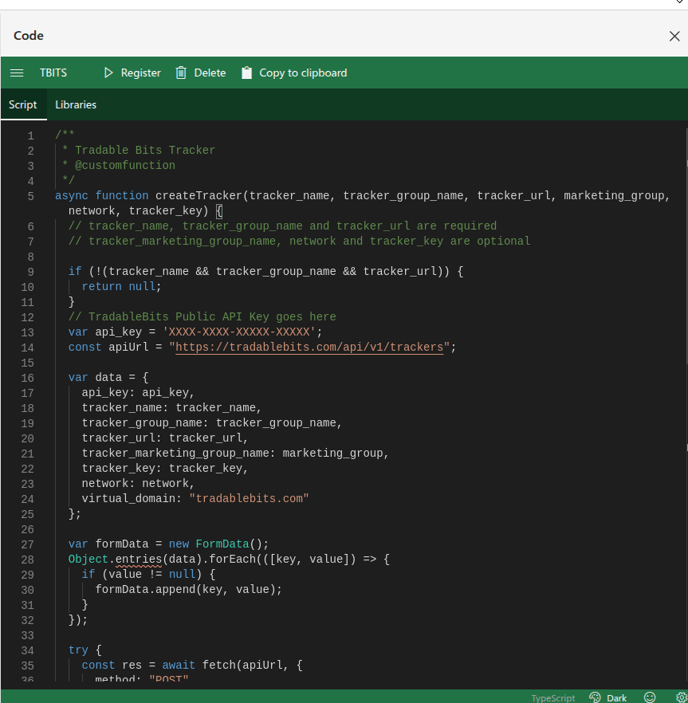The width and height of the screenshot is (688, 703).
Task: Click 'tracker_key: tracker_key,' line
Action: tap(164, 469)
